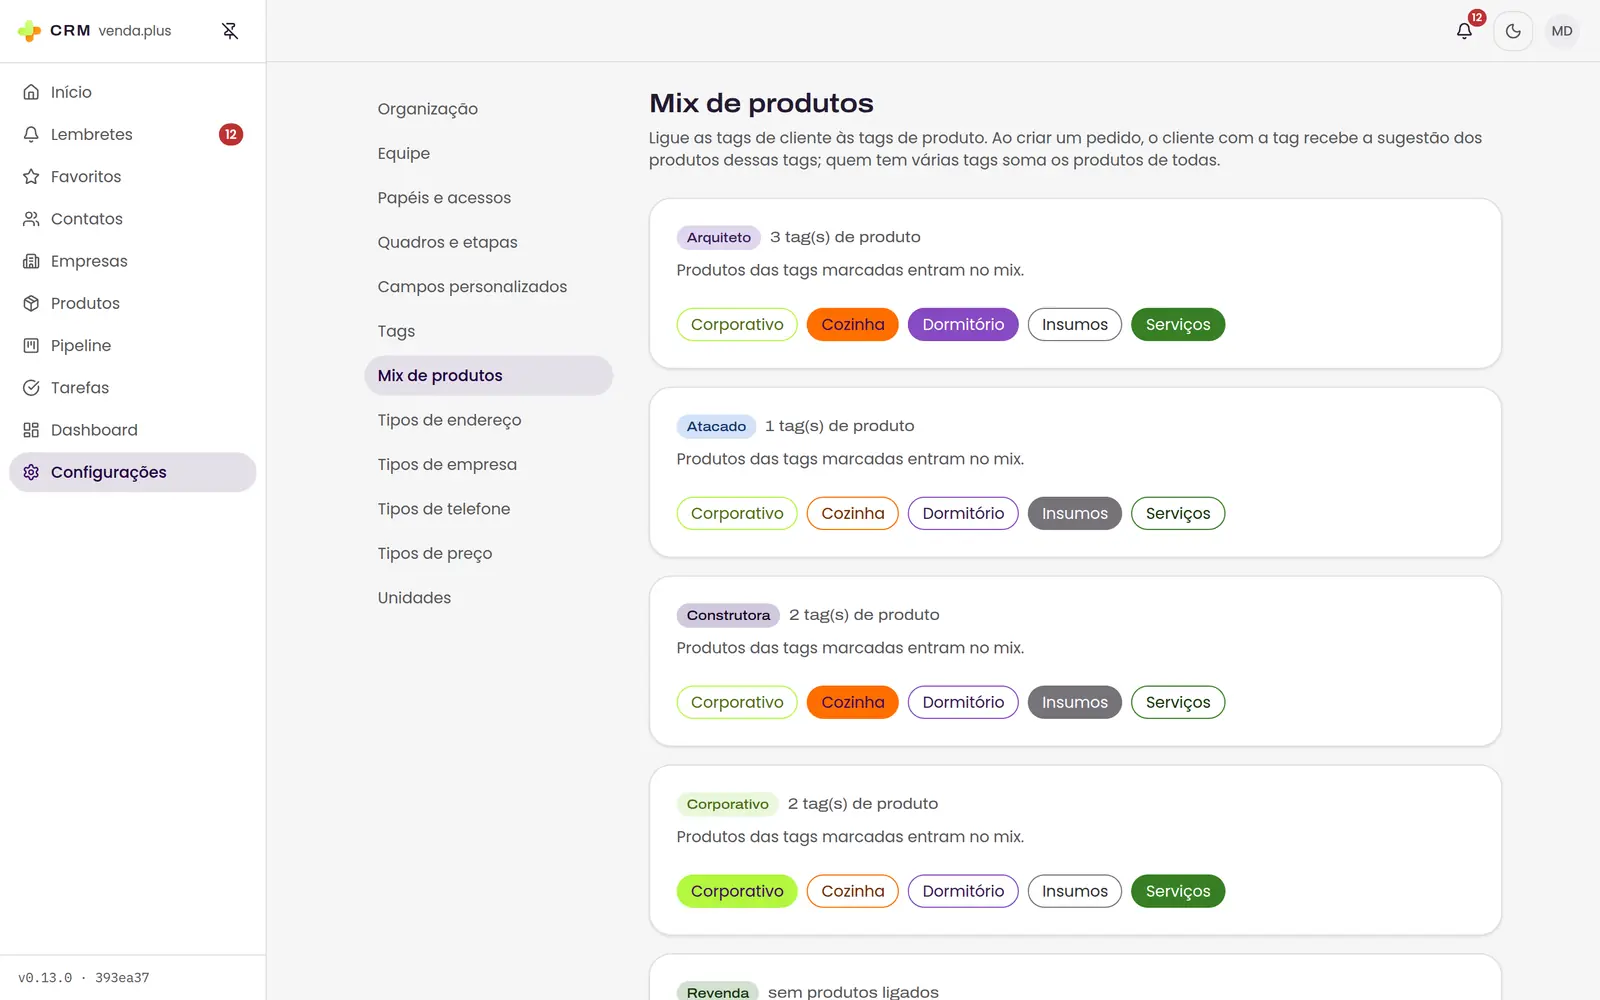Viewport: 1600px width, 1000px height.
Task: Disable Cozinha tag in Arquiteto card
Action: 853,325
